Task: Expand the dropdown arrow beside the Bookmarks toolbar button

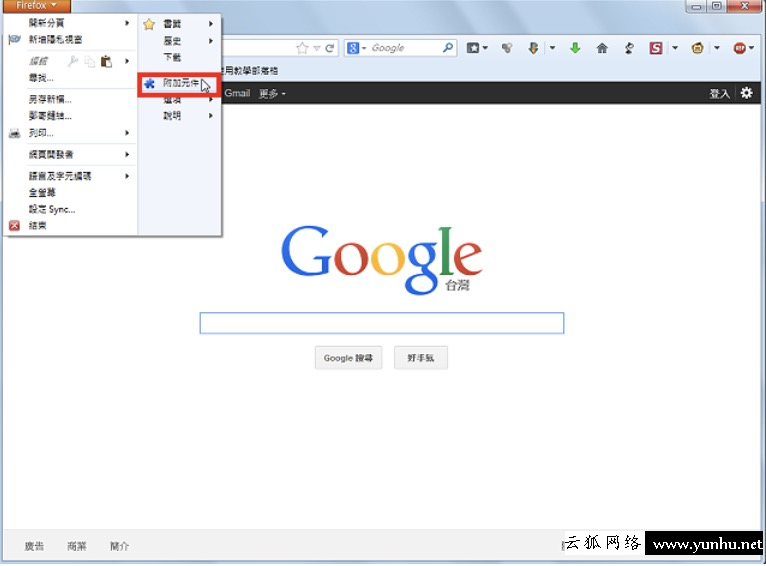Action: point(485,48)
